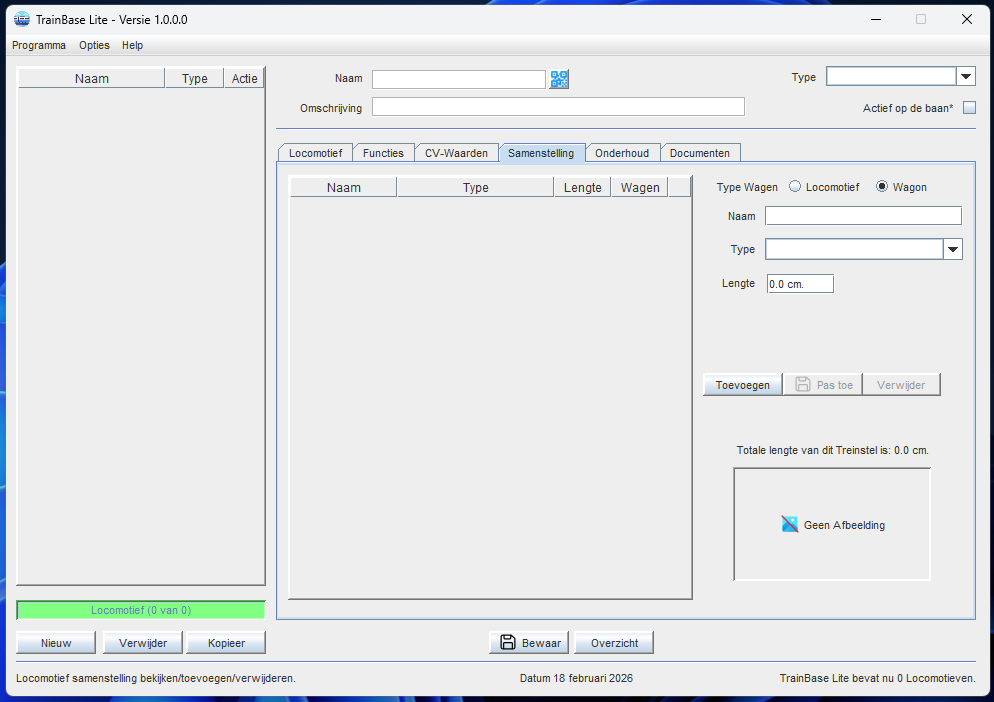
Task: Enable the Actief op de baan checkbox
Action: click(968, 108)
